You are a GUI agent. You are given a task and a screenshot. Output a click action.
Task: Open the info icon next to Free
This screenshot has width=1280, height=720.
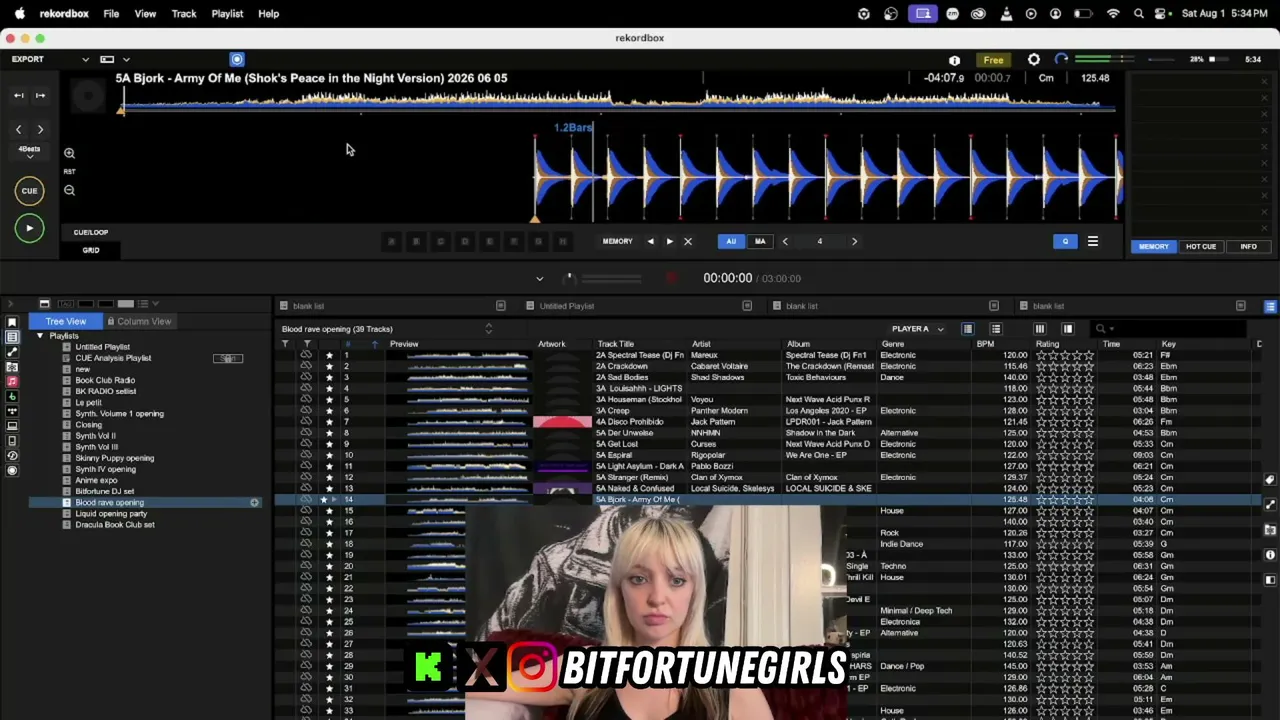(x=954, y=60)
